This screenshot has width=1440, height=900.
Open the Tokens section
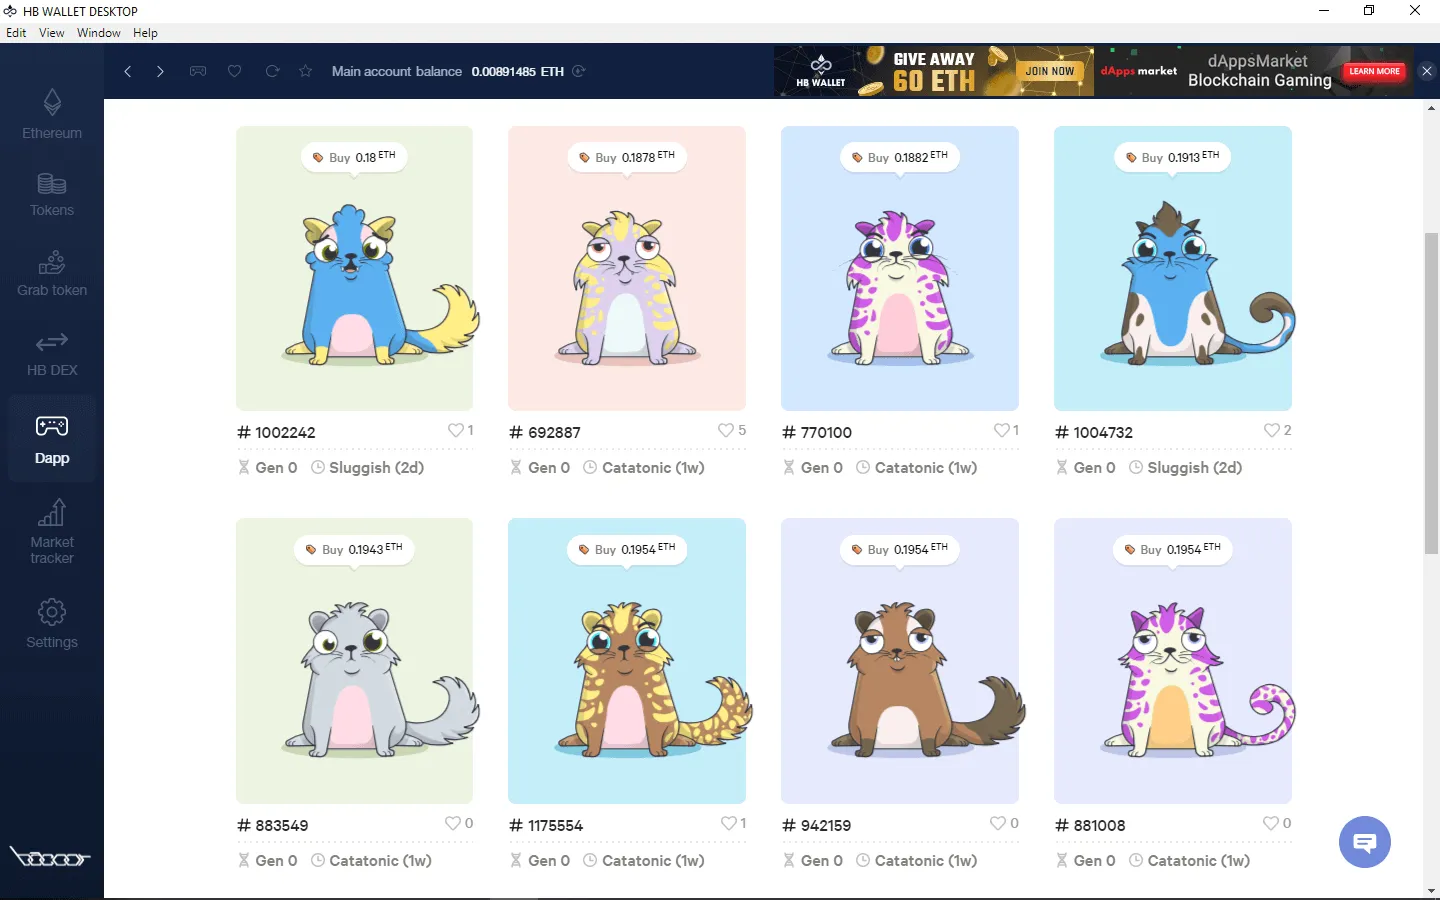[x=51, y=193]
